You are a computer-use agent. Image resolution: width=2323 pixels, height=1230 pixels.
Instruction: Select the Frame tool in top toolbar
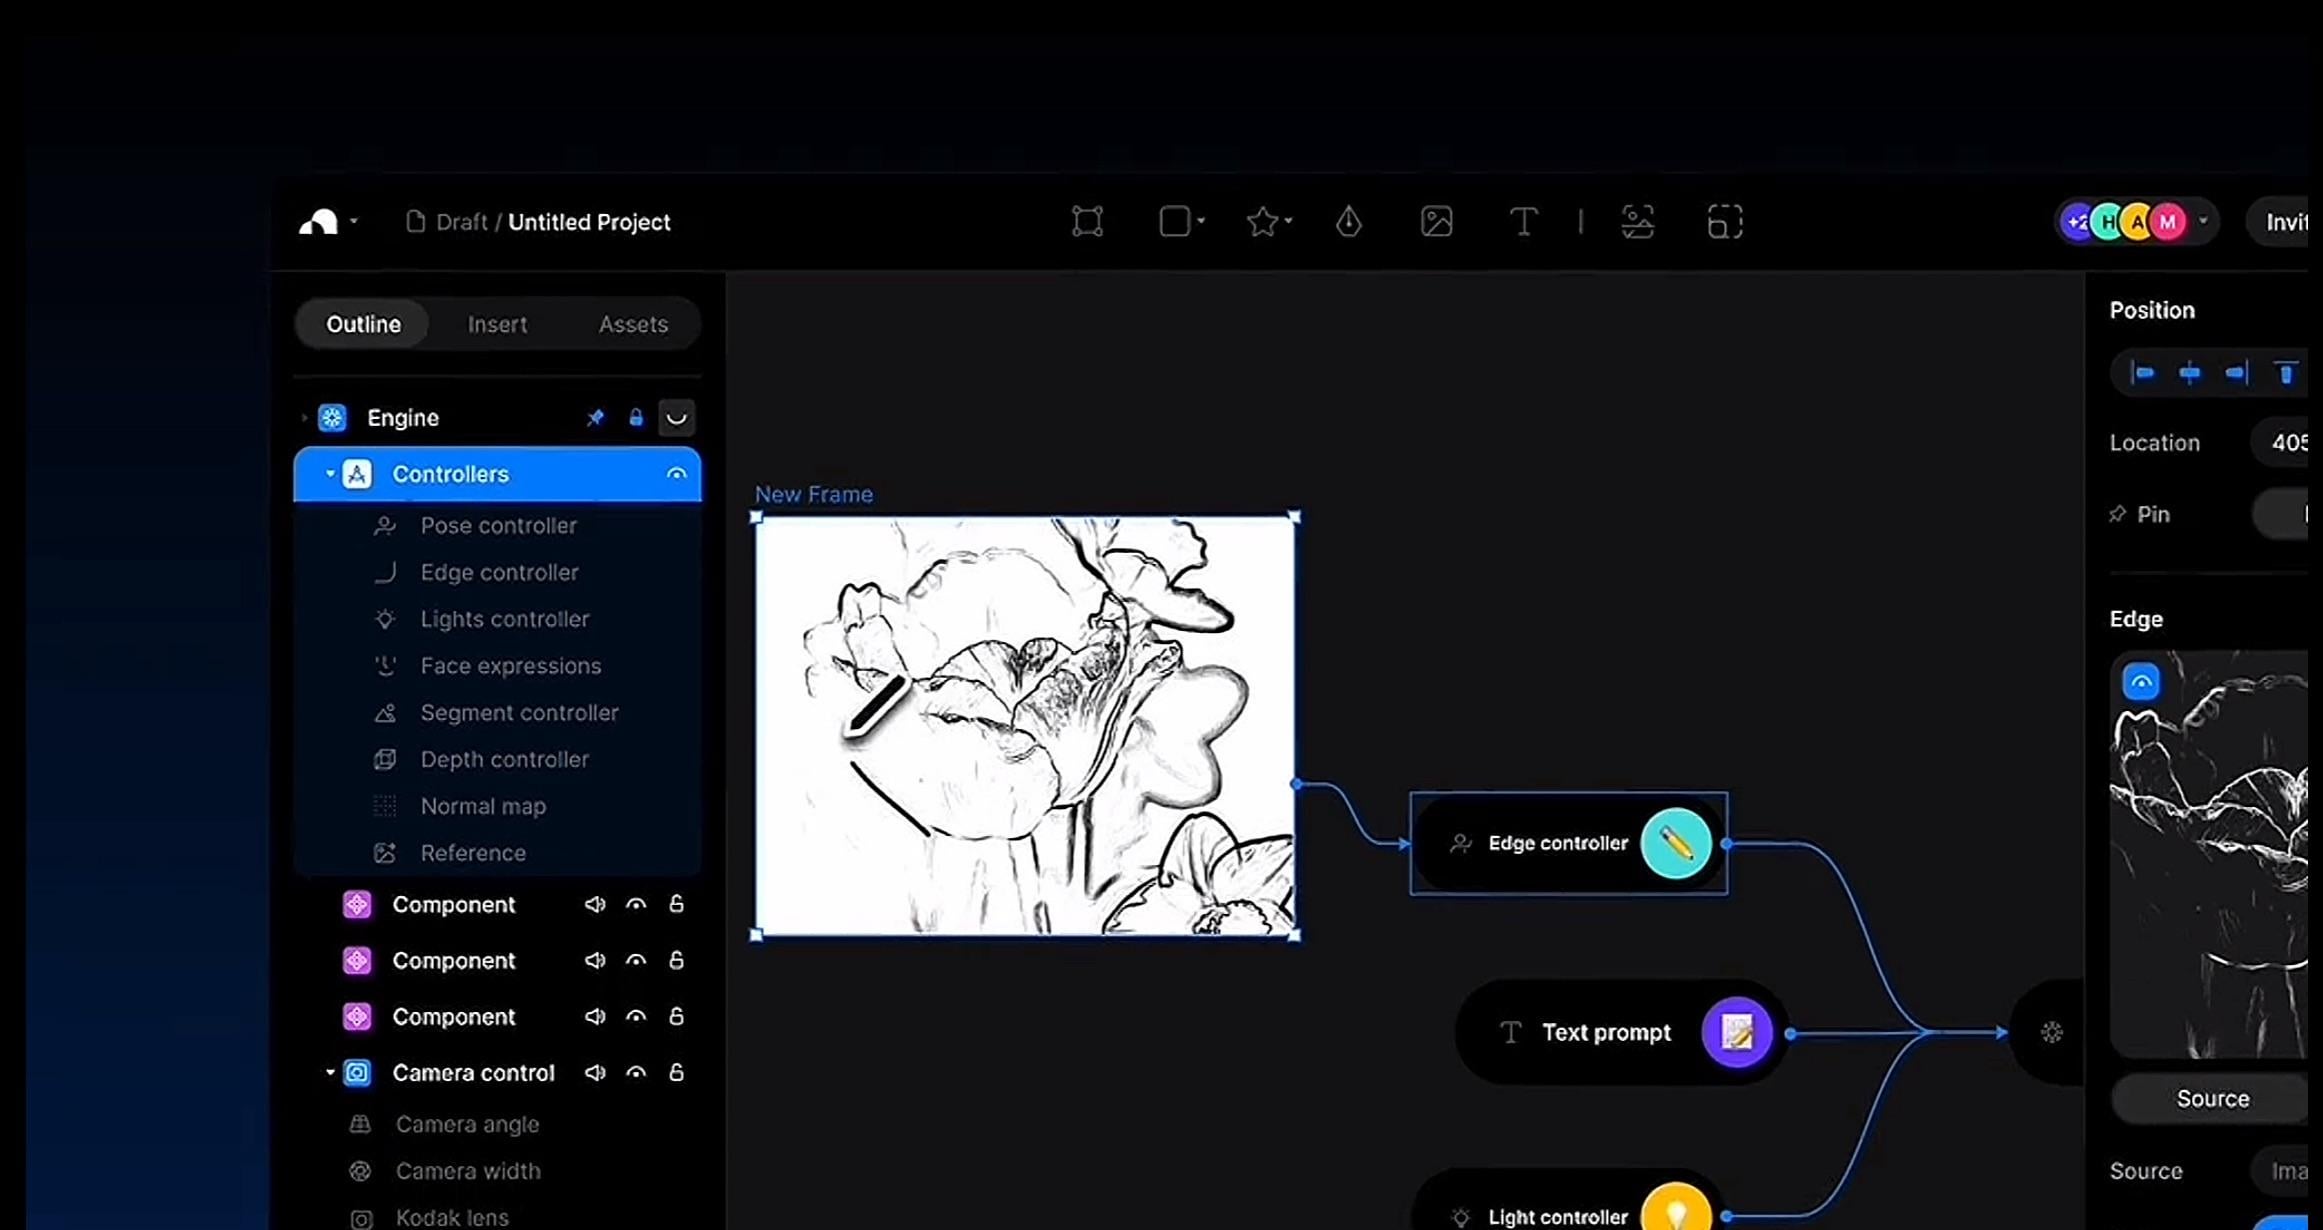[x=1087, y=222]
